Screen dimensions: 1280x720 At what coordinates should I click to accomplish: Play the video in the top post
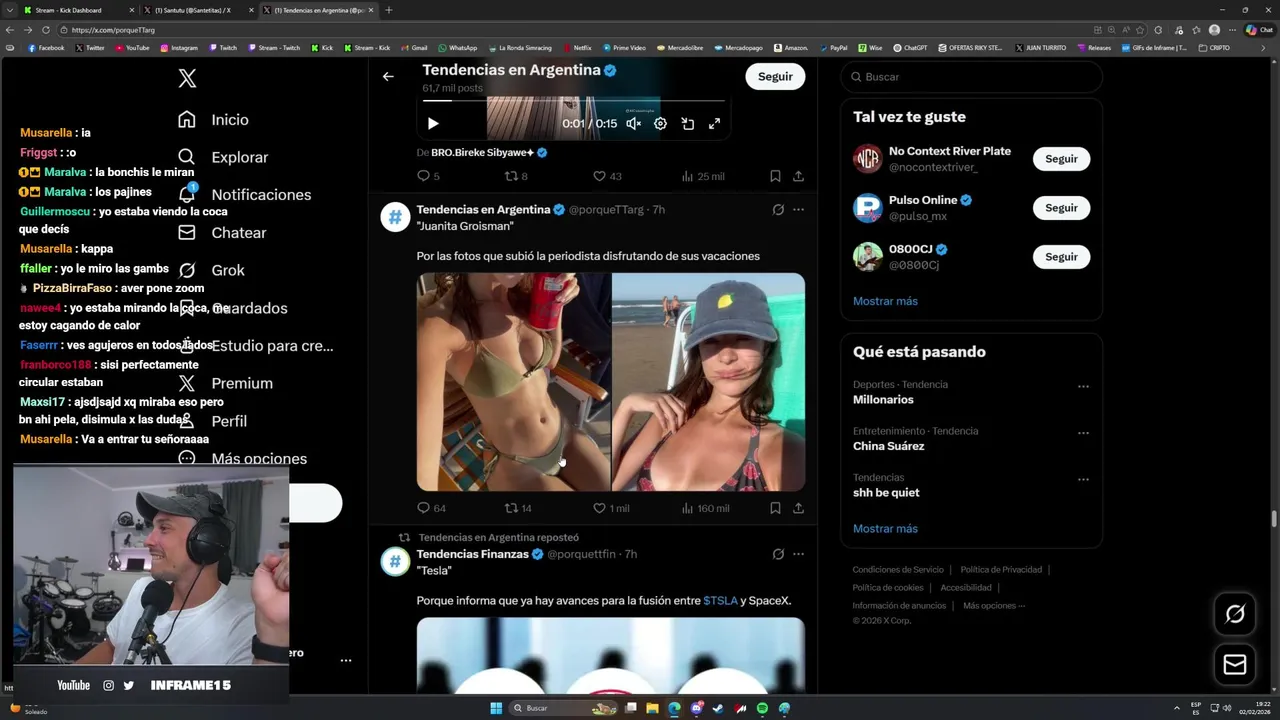433,124
